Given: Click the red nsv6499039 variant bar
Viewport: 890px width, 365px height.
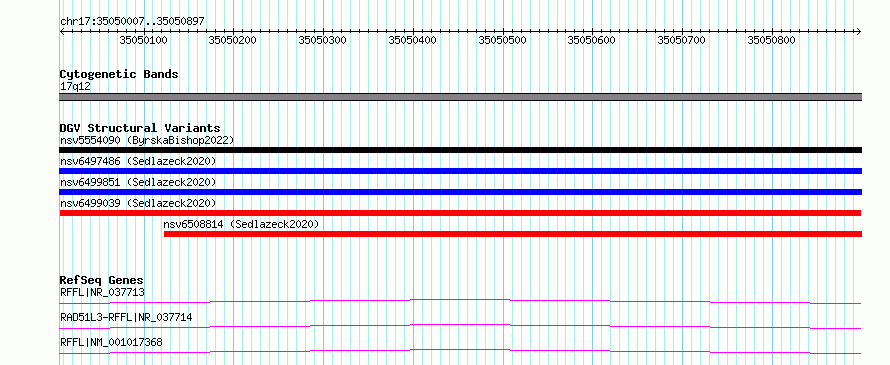Looking at the screenshot, I should pos(460,213).
